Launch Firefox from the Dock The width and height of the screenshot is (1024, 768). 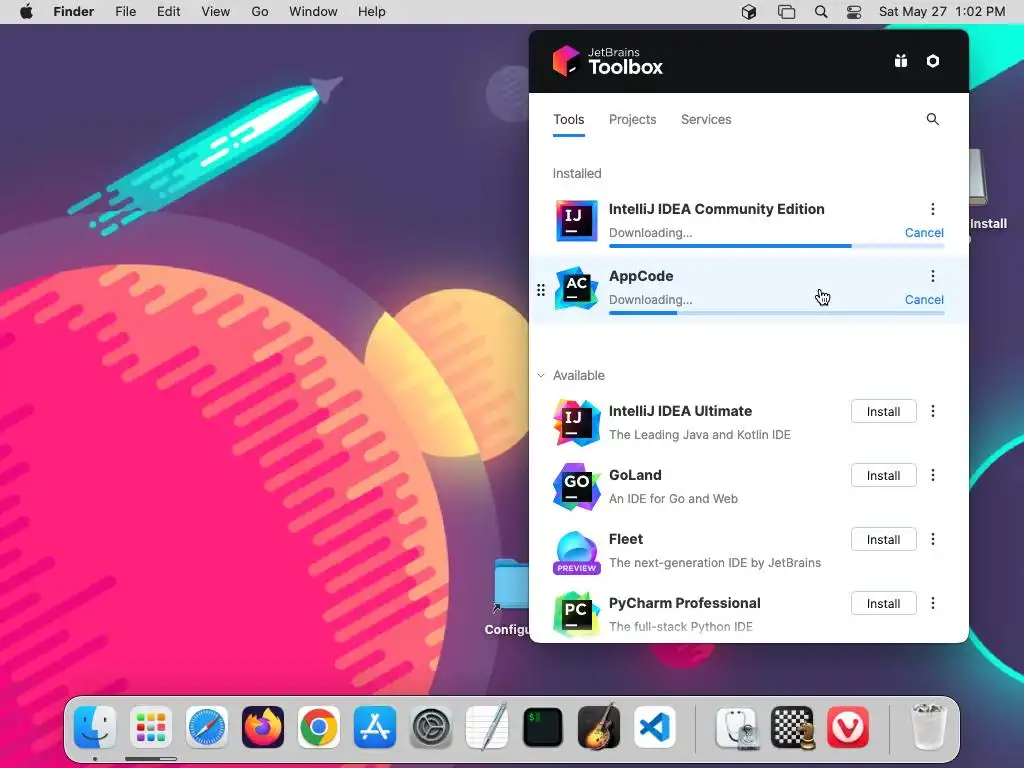click(x=263, y=727)
